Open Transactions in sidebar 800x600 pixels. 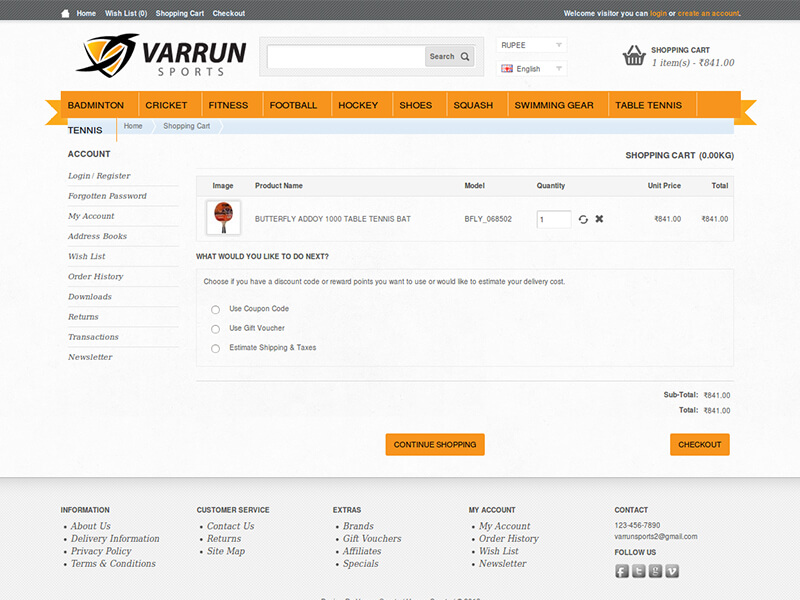(93, 337)
